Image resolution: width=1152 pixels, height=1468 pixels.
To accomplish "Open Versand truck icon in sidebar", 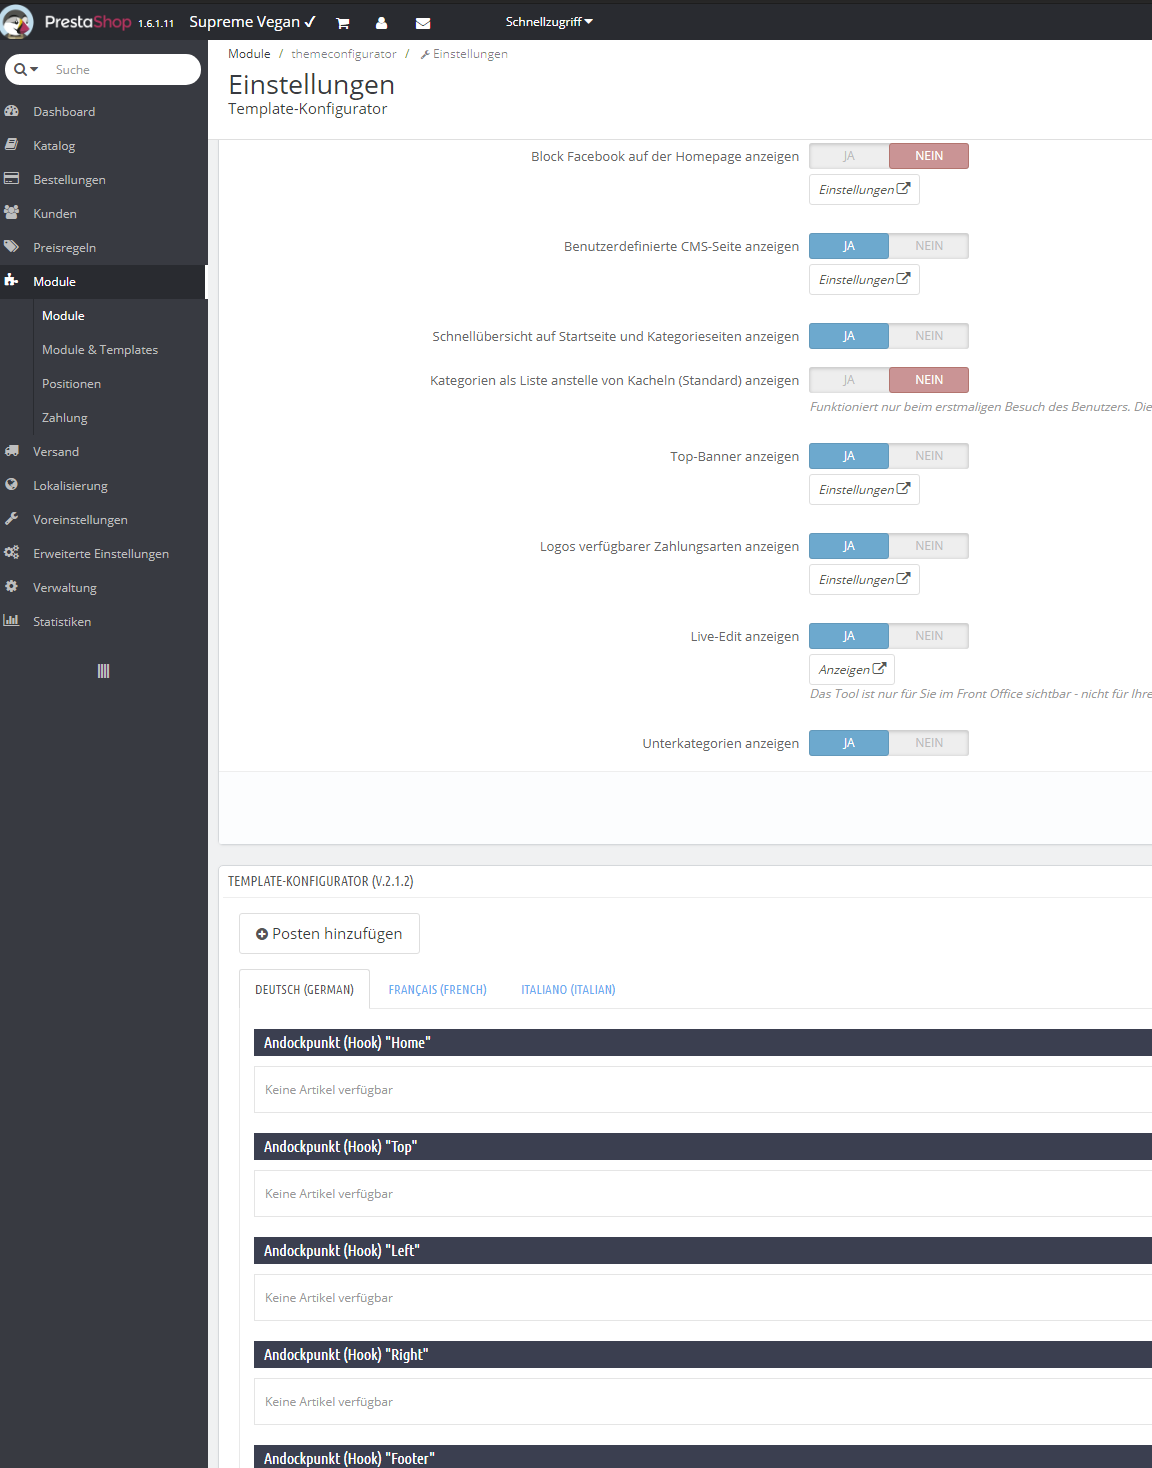I will point(12,451).
